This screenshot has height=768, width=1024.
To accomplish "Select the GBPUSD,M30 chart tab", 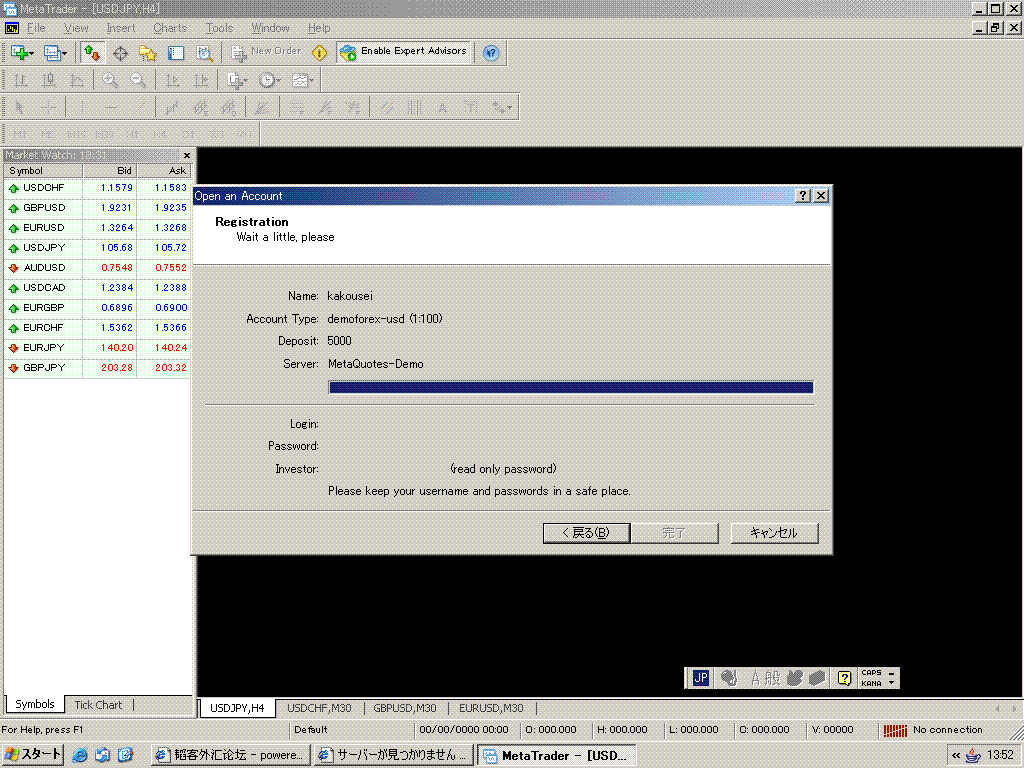I will (x=405, y=708).
